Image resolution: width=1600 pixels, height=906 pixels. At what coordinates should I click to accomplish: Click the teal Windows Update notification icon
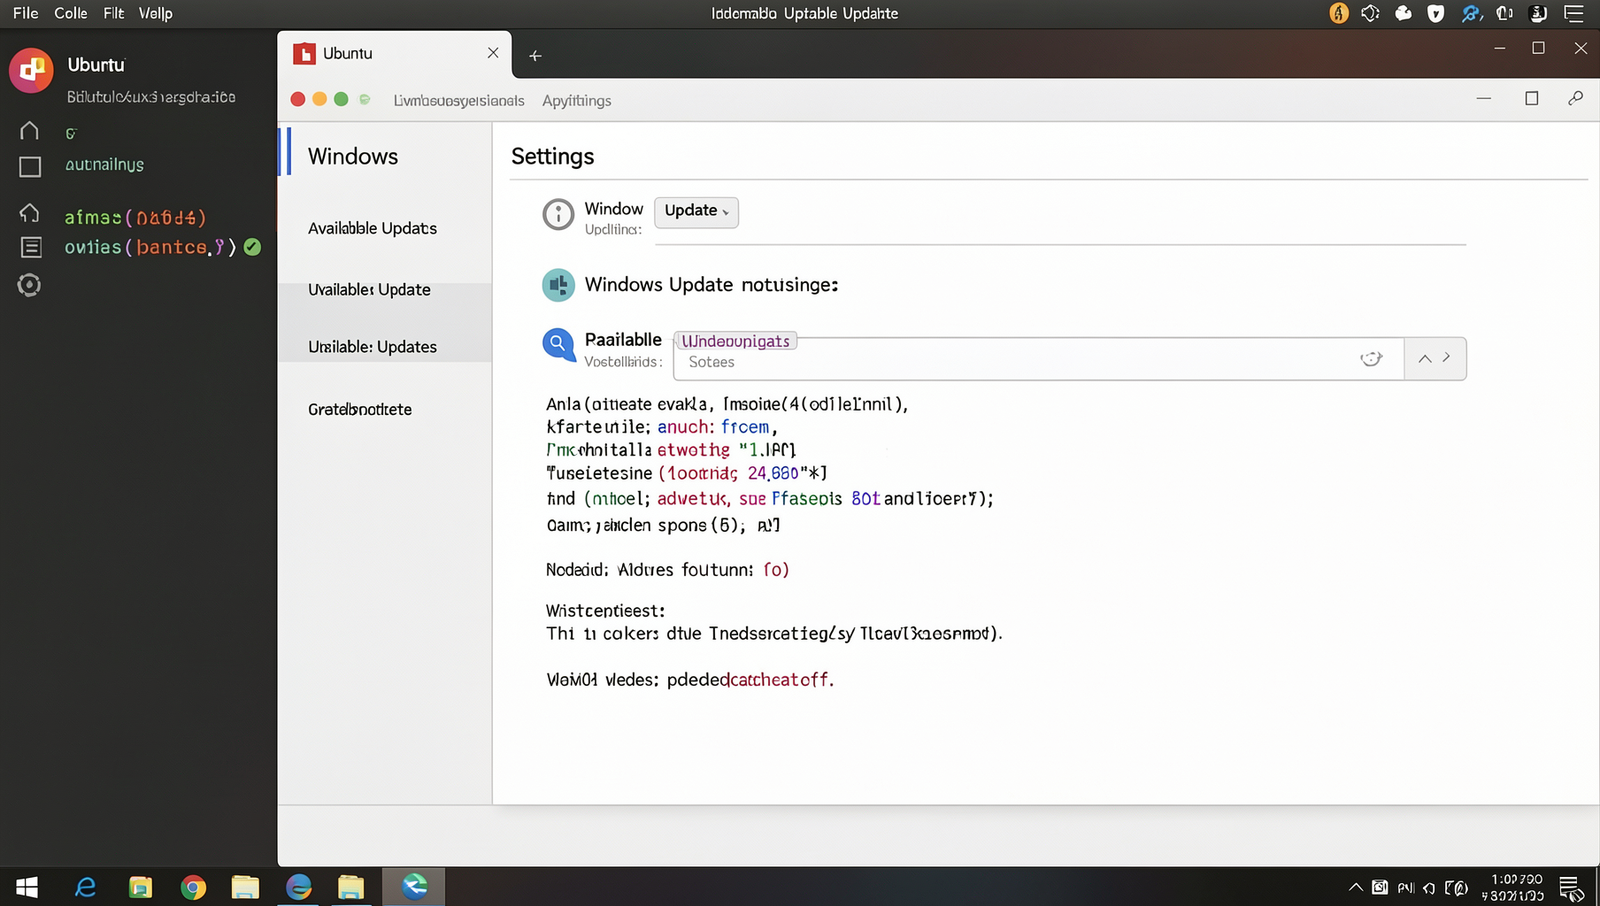(558, 285)
